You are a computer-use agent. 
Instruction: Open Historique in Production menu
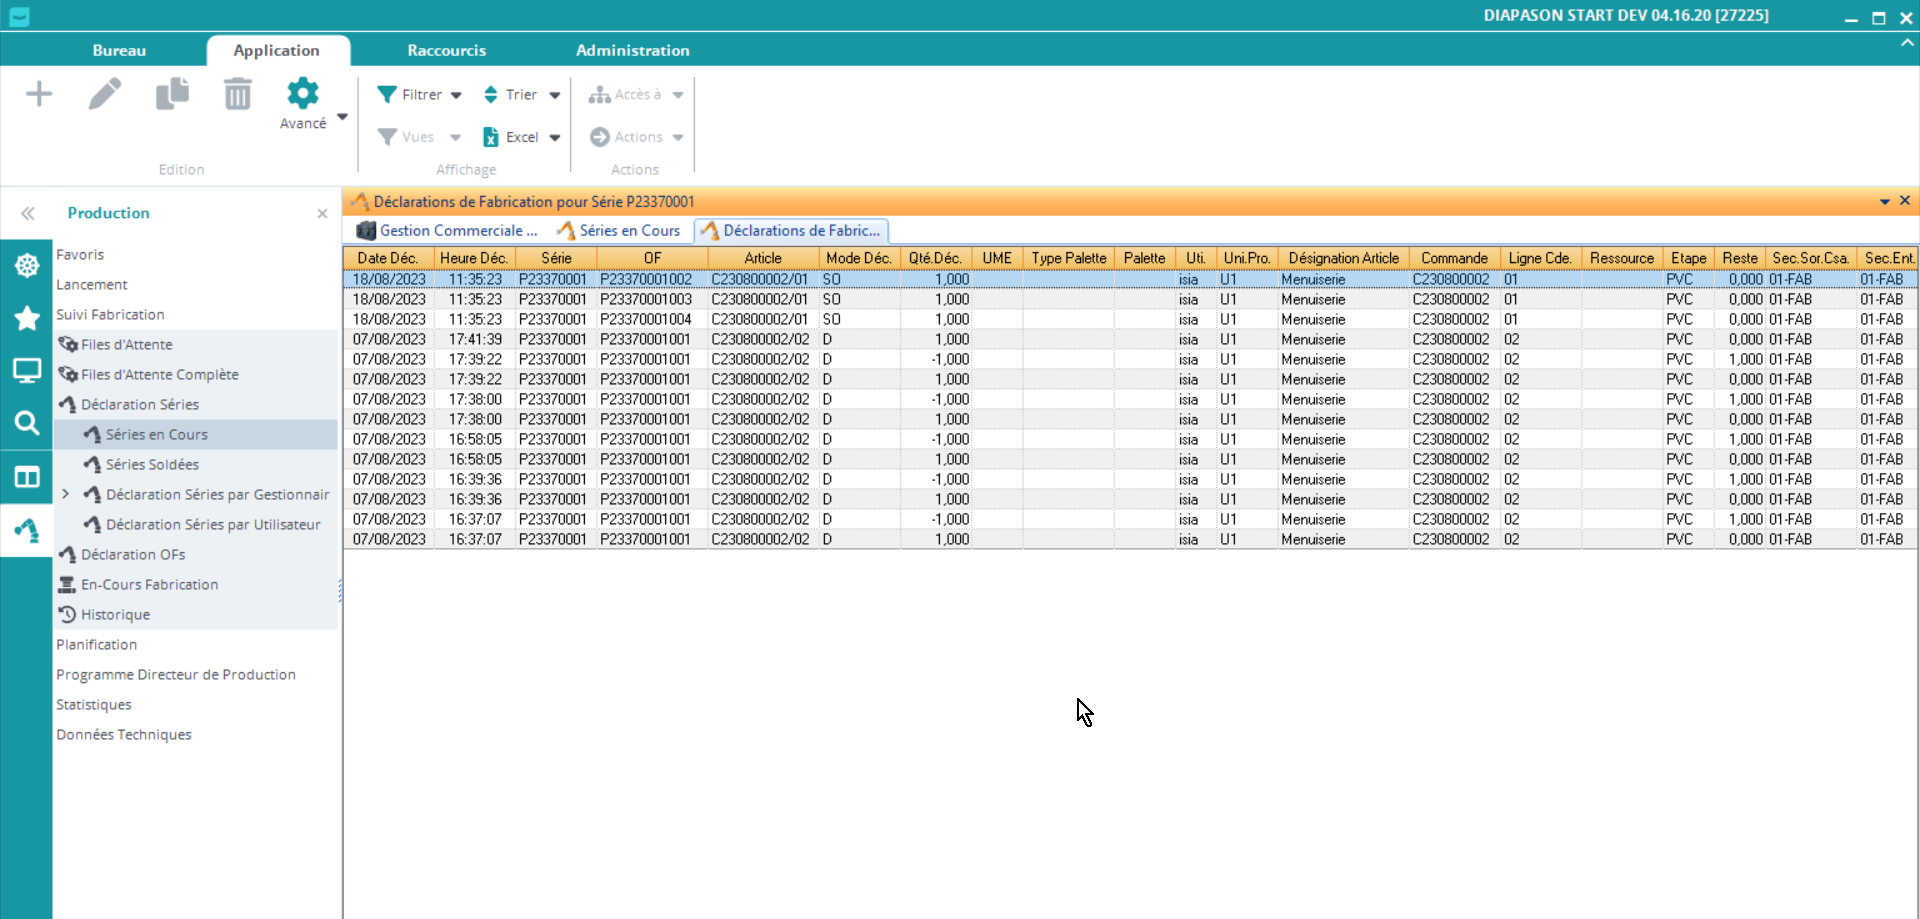pyautogui.click(x=115, y=614)
